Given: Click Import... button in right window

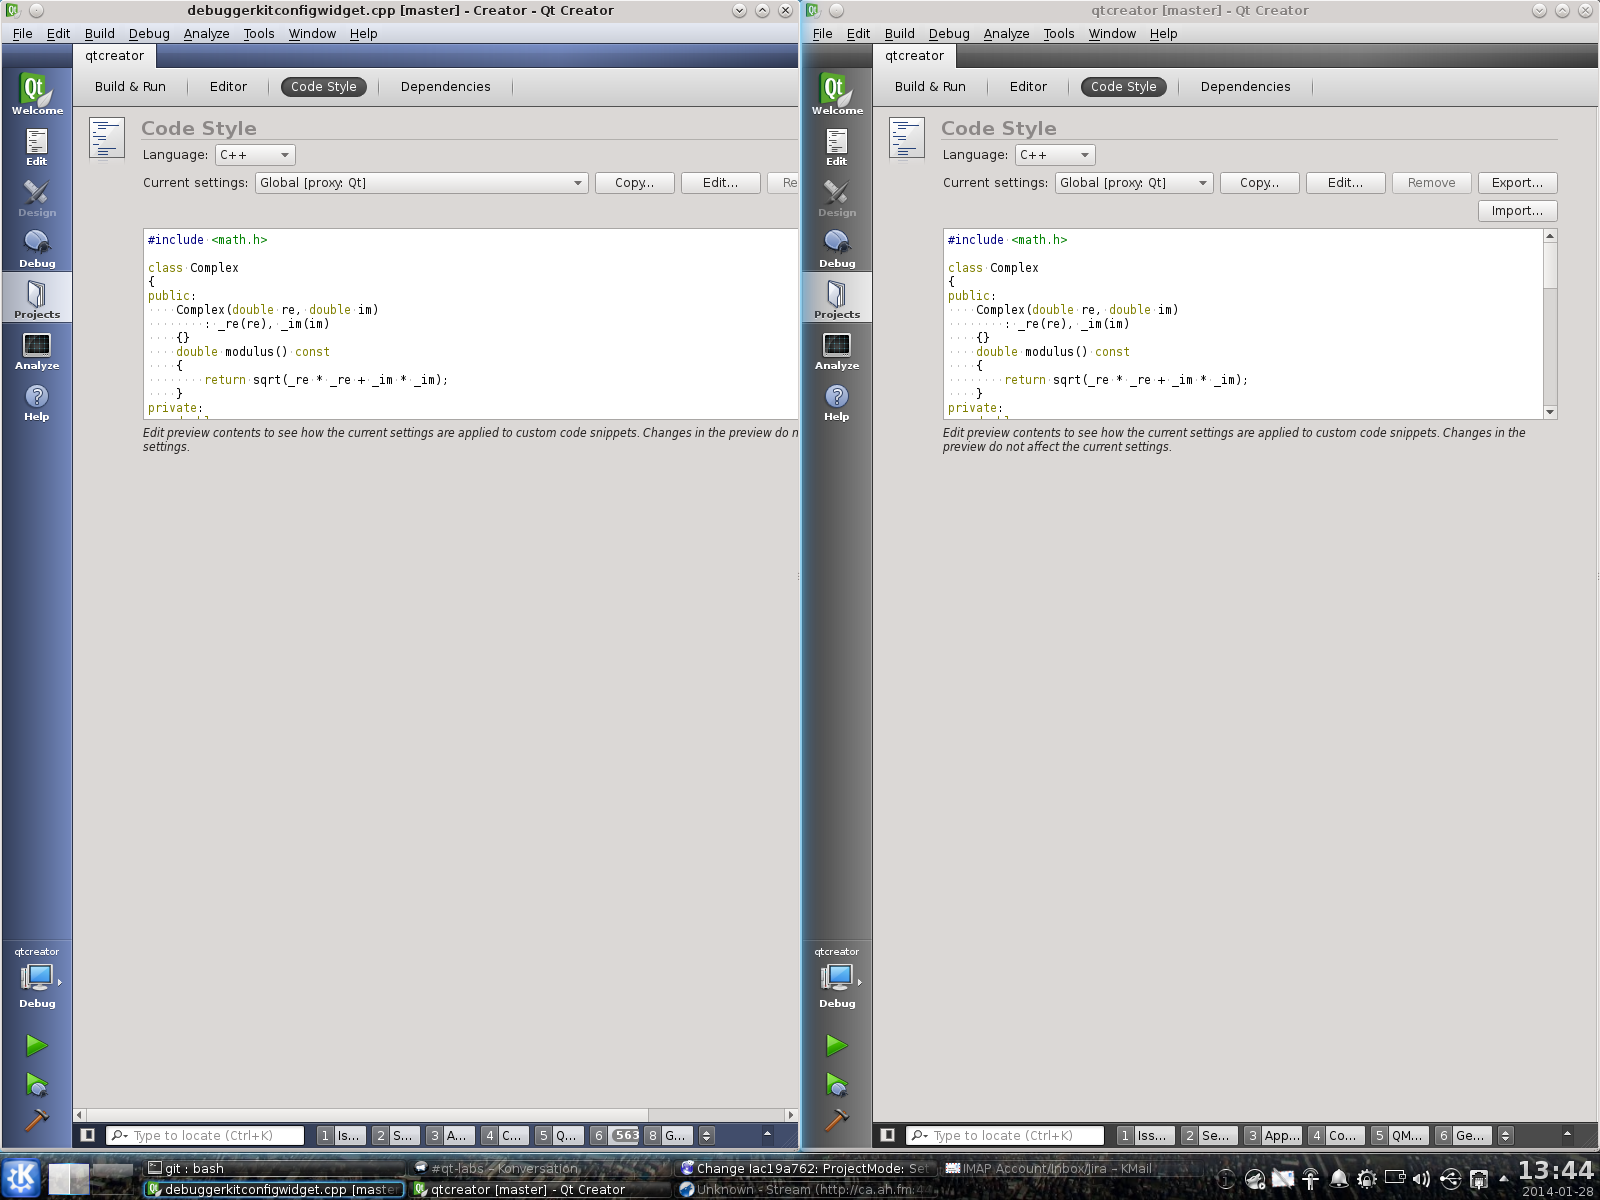Looking at the screenshot, I should tap(1518, 211).
